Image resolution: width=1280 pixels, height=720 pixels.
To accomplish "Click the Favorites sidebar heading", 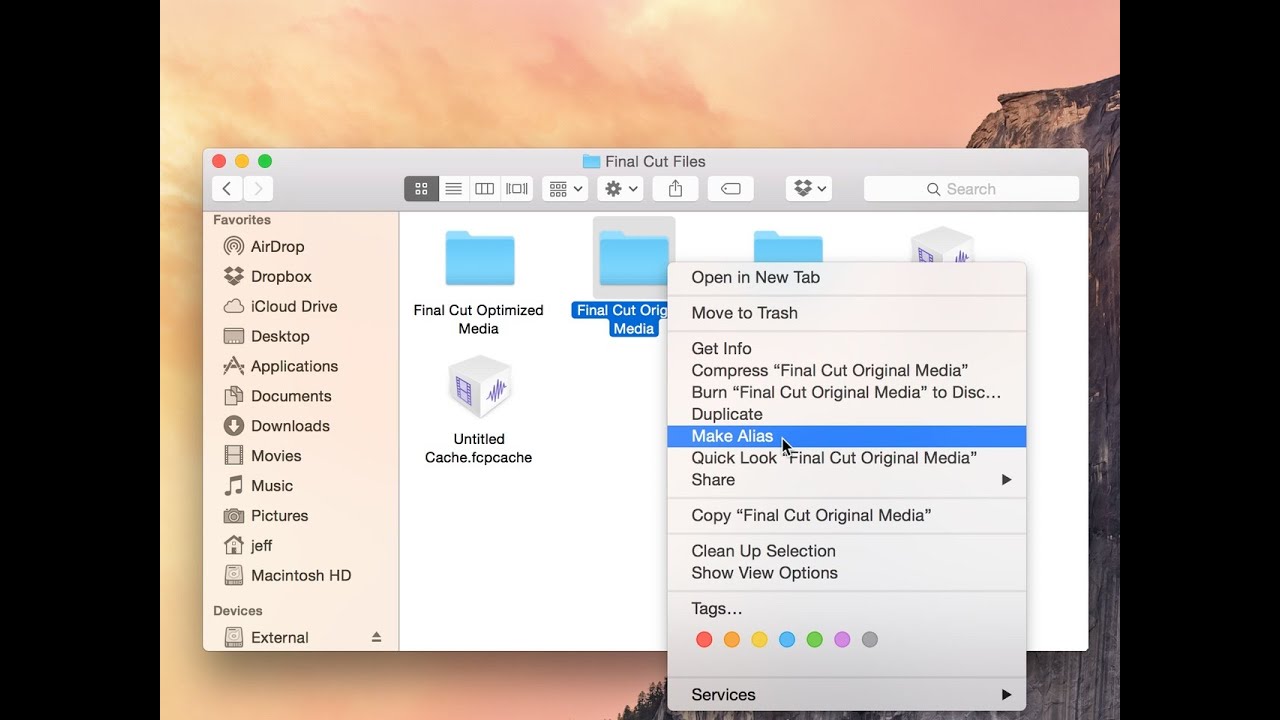I will [242, 220].
